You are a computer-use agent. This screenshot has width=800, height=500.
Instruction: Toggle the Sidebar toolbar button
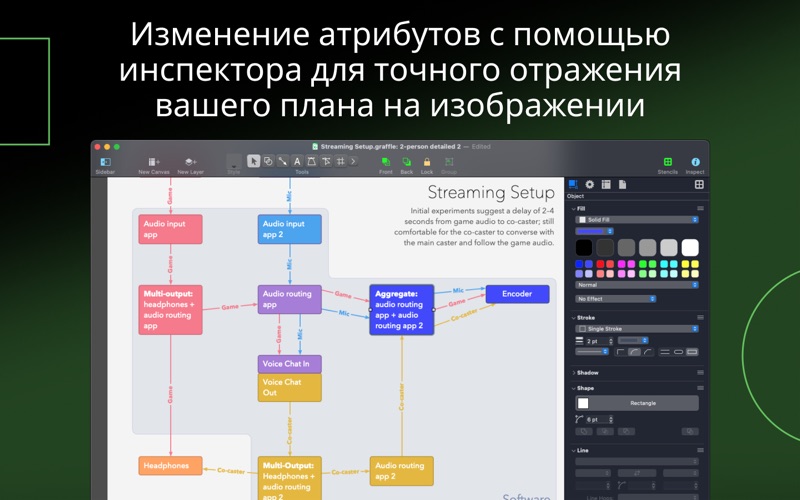click(x=105, y=165)
